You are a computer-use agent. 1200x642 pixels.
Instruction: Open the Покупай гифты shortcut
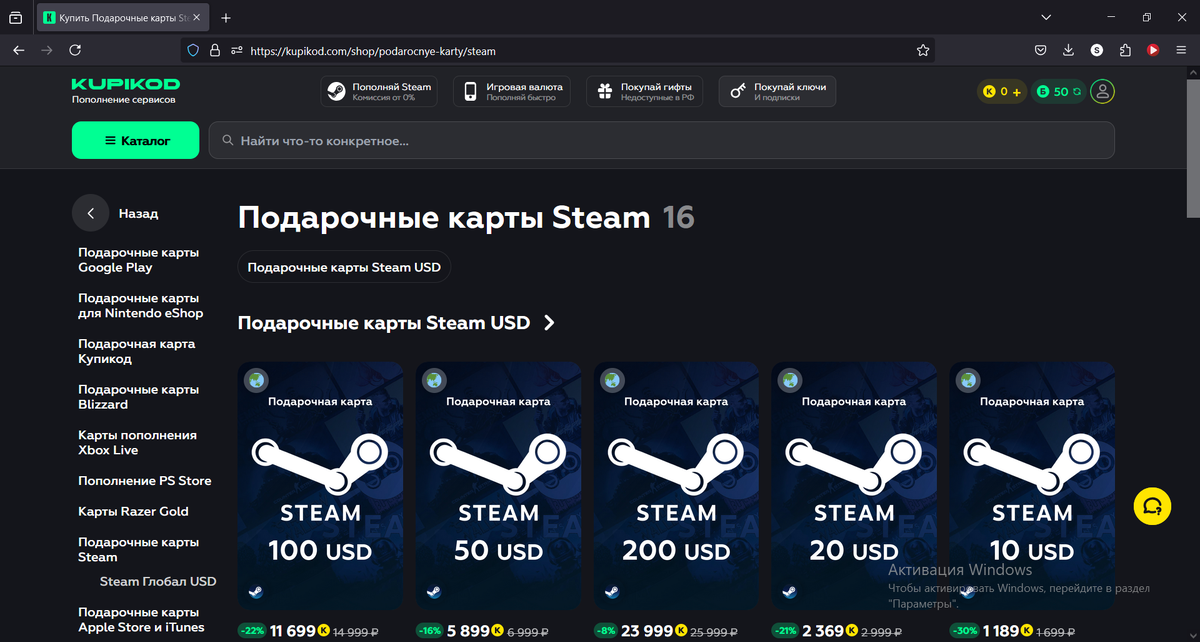click(x=645, y=92)
